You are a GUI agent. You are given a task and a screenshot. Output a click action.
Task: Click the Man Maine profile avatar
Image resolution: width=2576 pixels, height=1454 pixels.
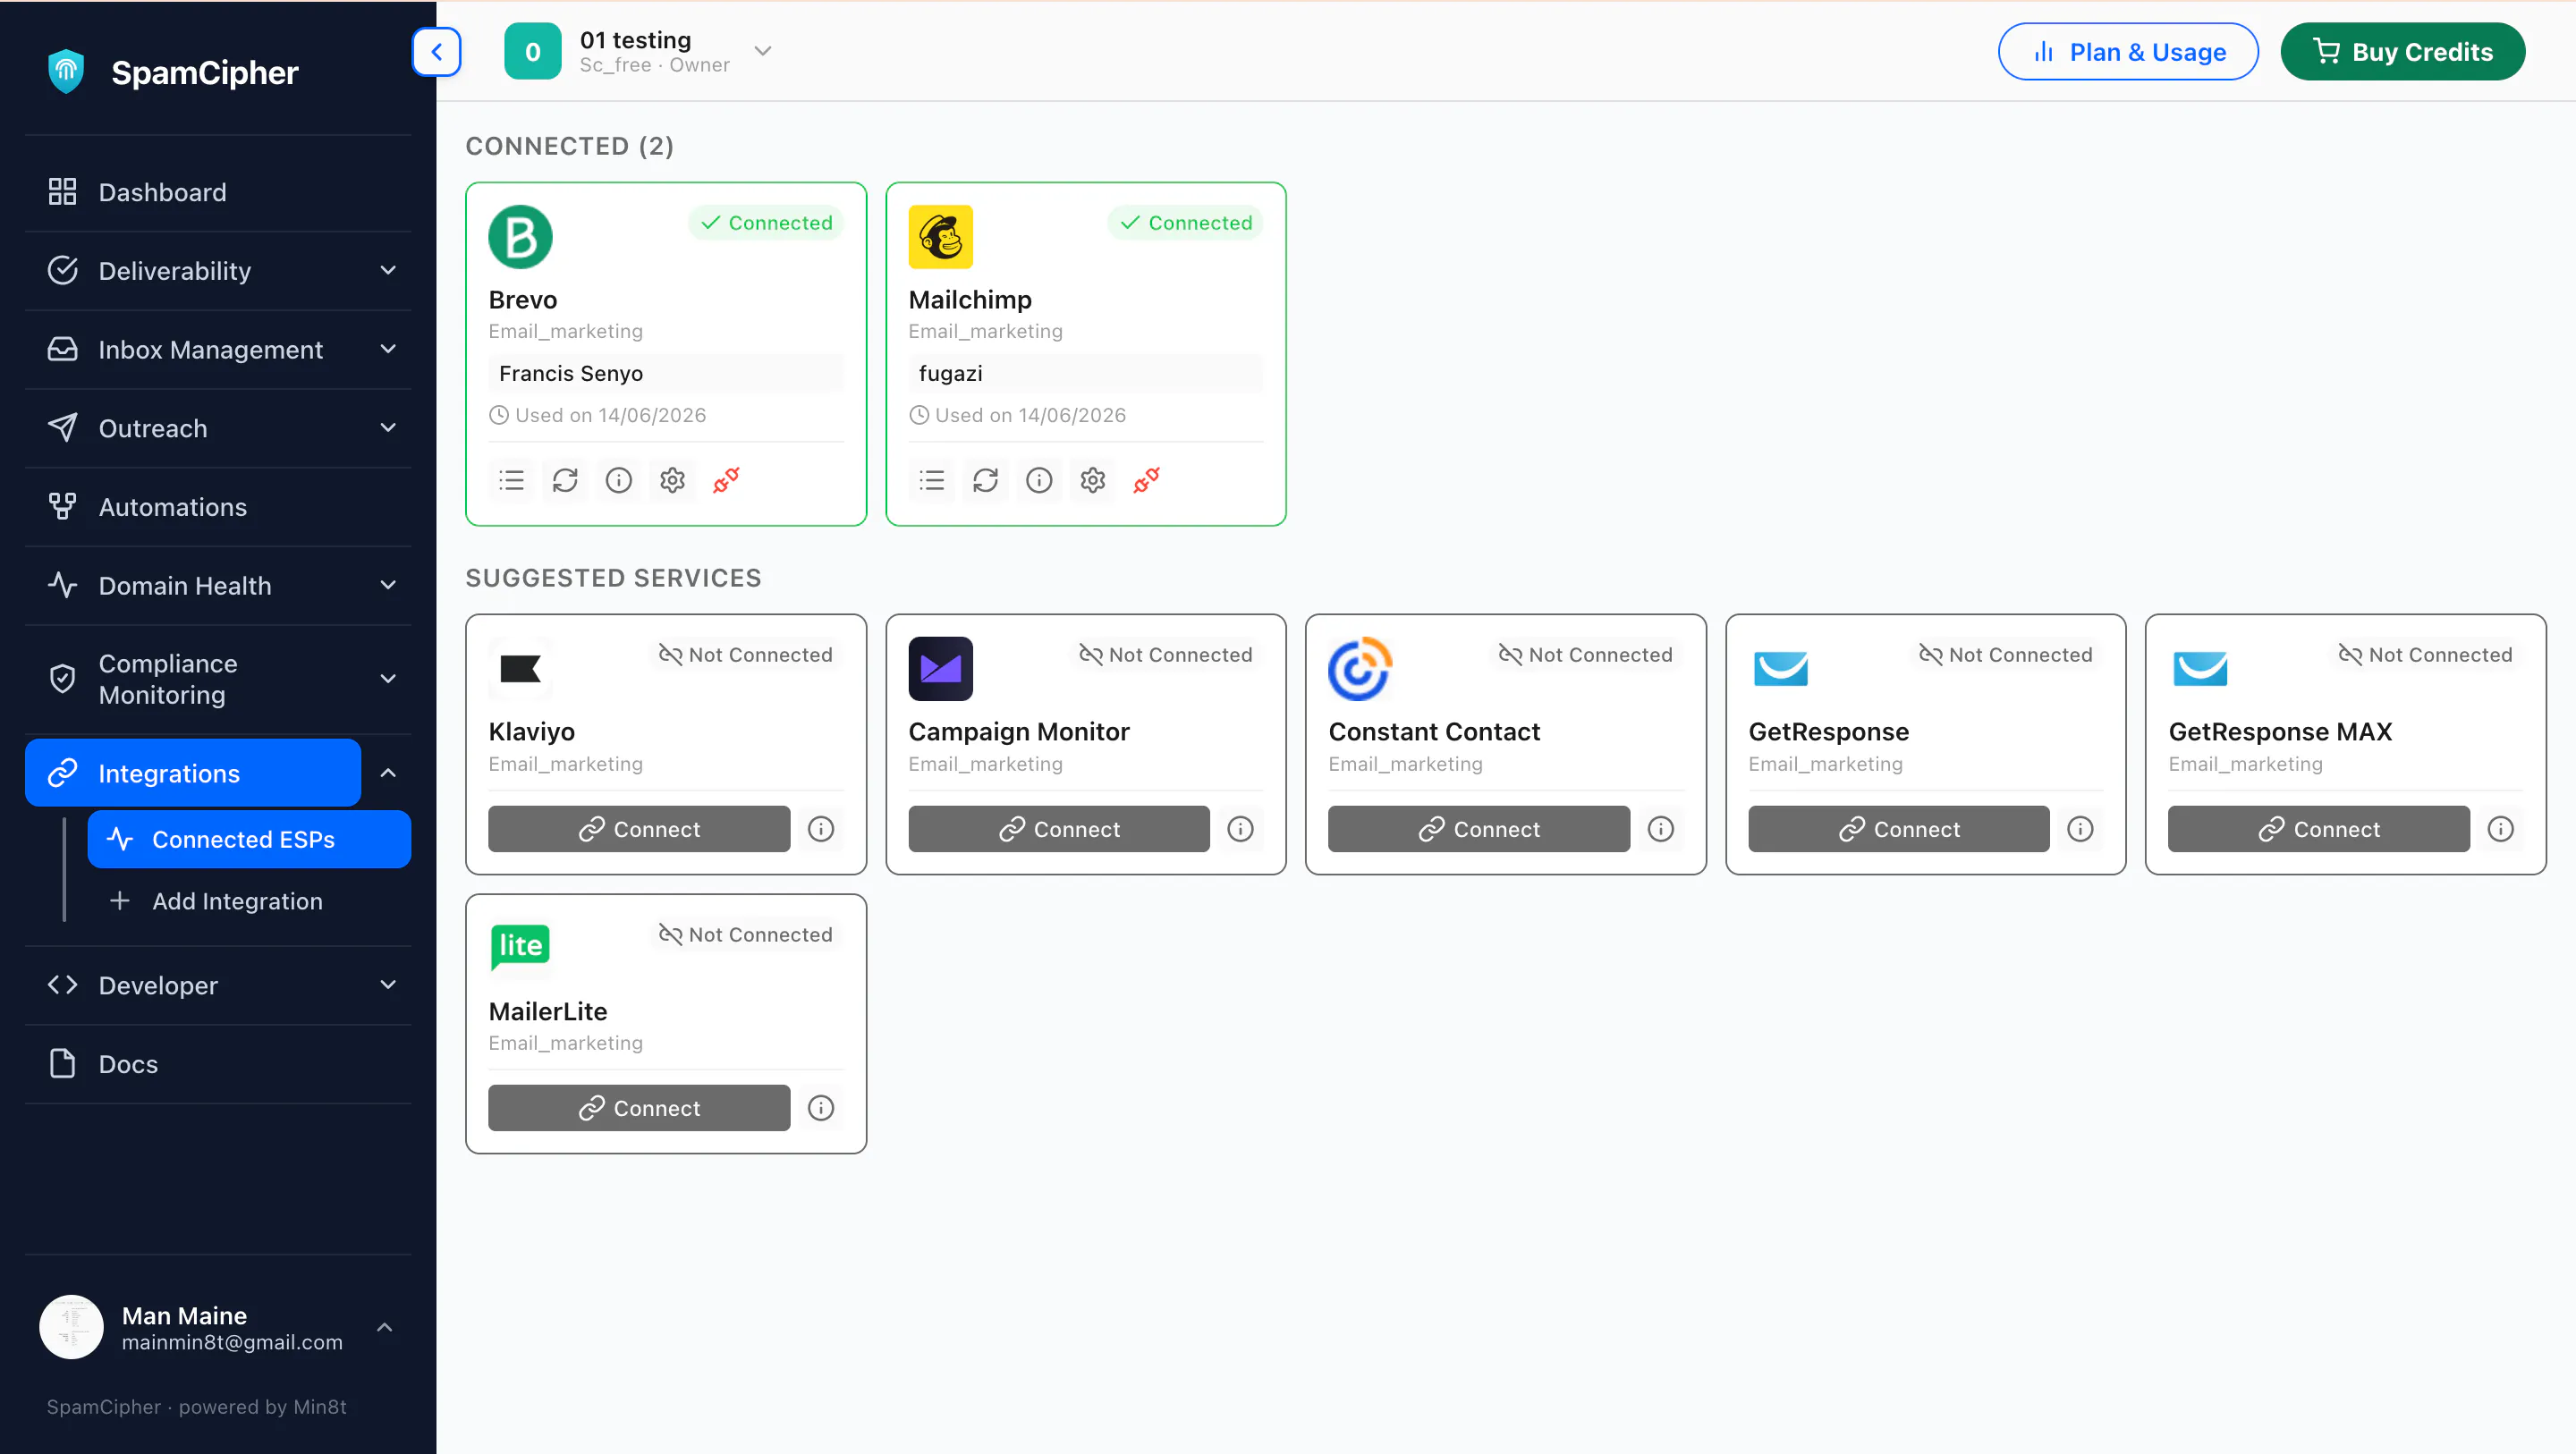(71, 1327)
